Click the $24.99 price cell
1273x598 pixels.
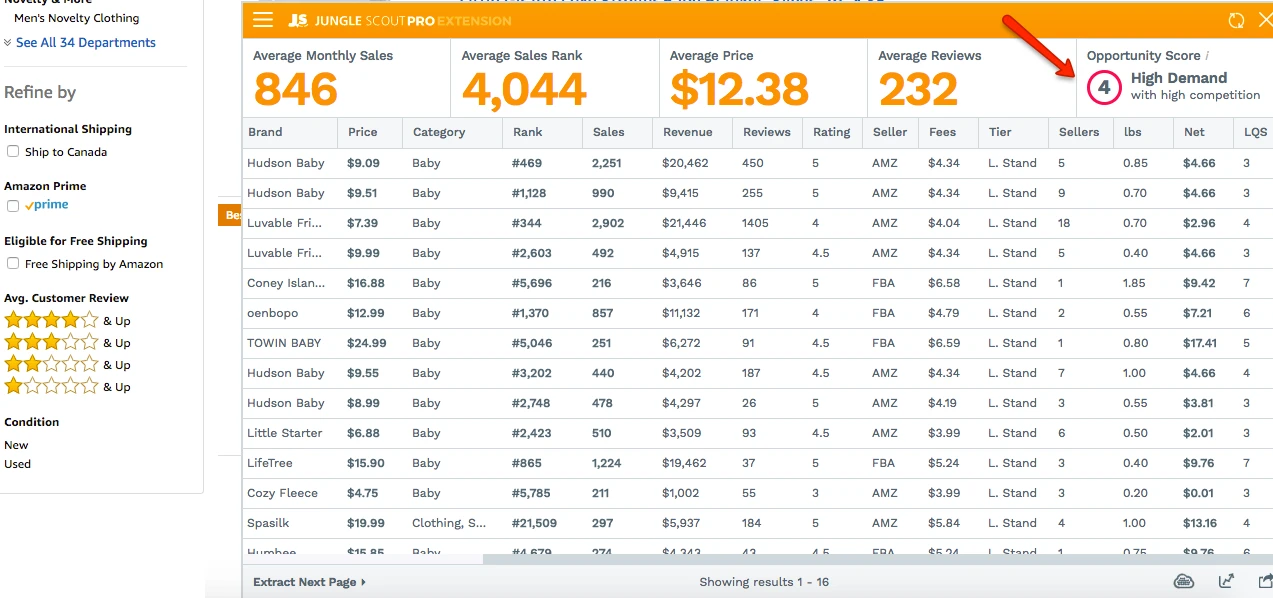tap(367, 343)
